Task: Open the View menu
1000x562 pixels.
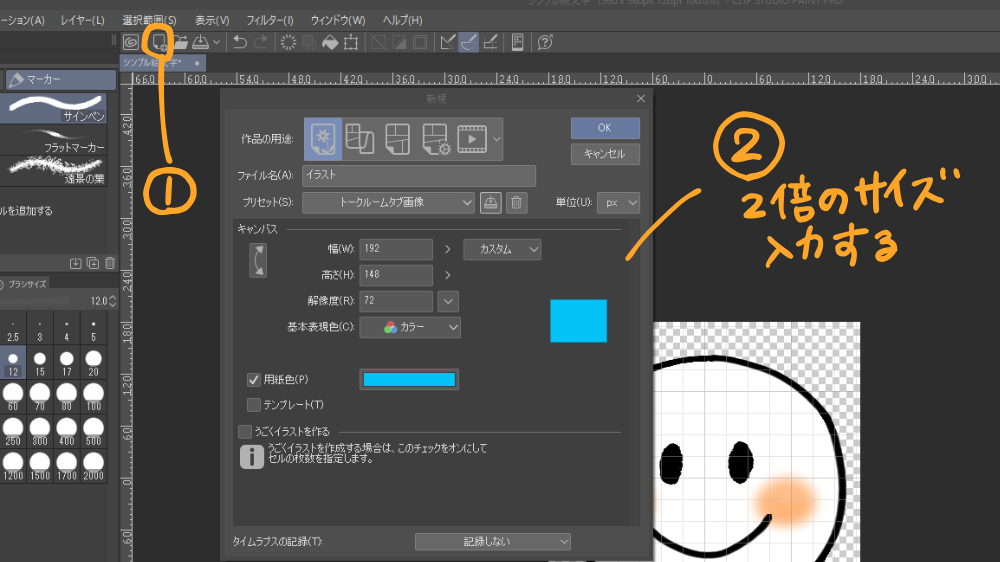Action: 212,20
